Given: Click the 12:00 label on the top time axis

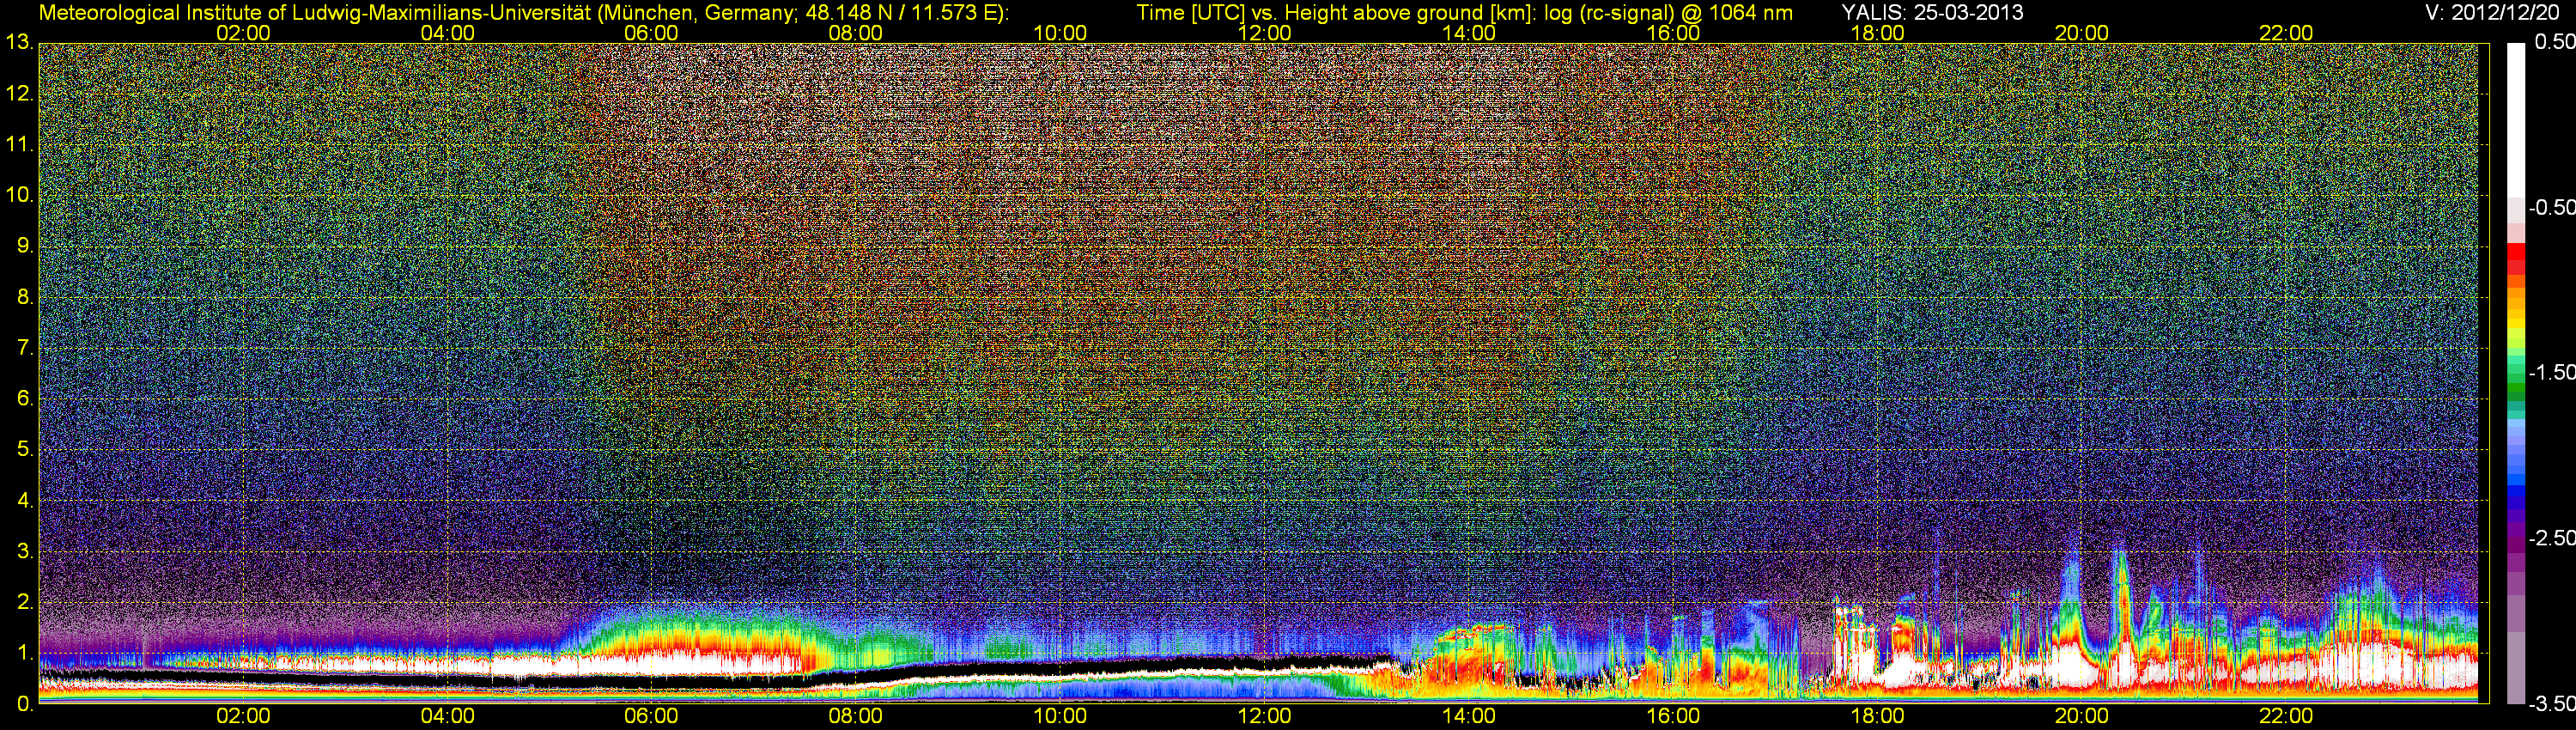Looking at the screenshot, I should coord(1264,33).
